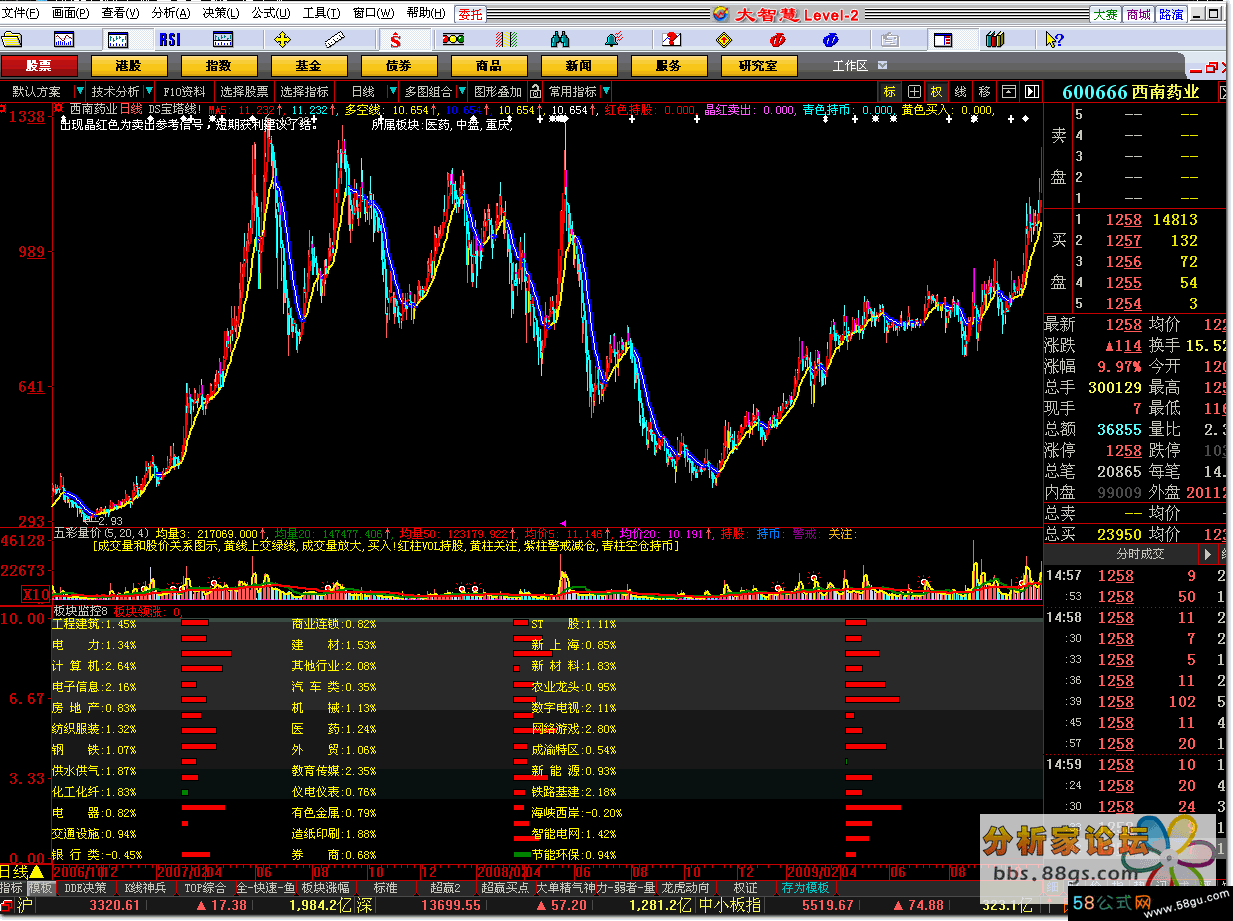Click the traffic light signal icon

pyautogui.click(x=453, y=40)
